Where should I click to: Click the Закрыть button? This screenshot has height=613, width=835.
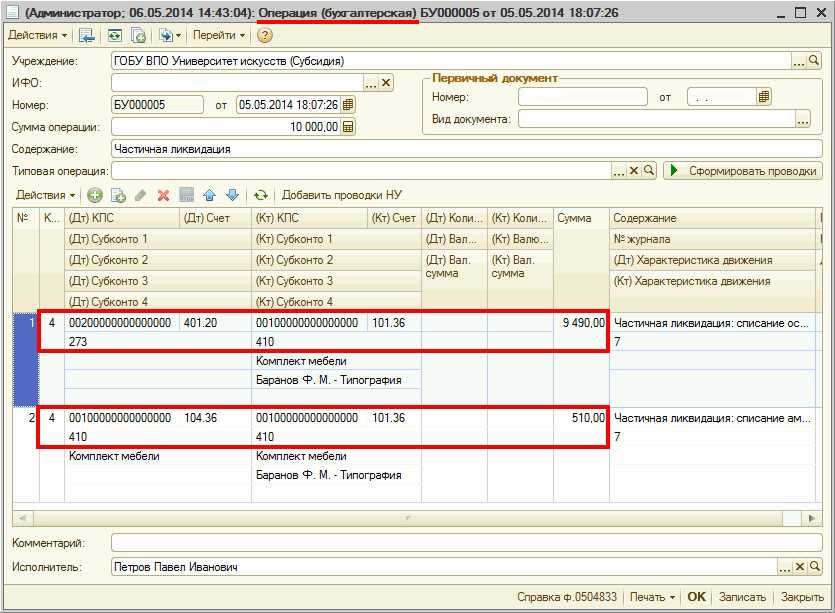(x=803, y=598)
